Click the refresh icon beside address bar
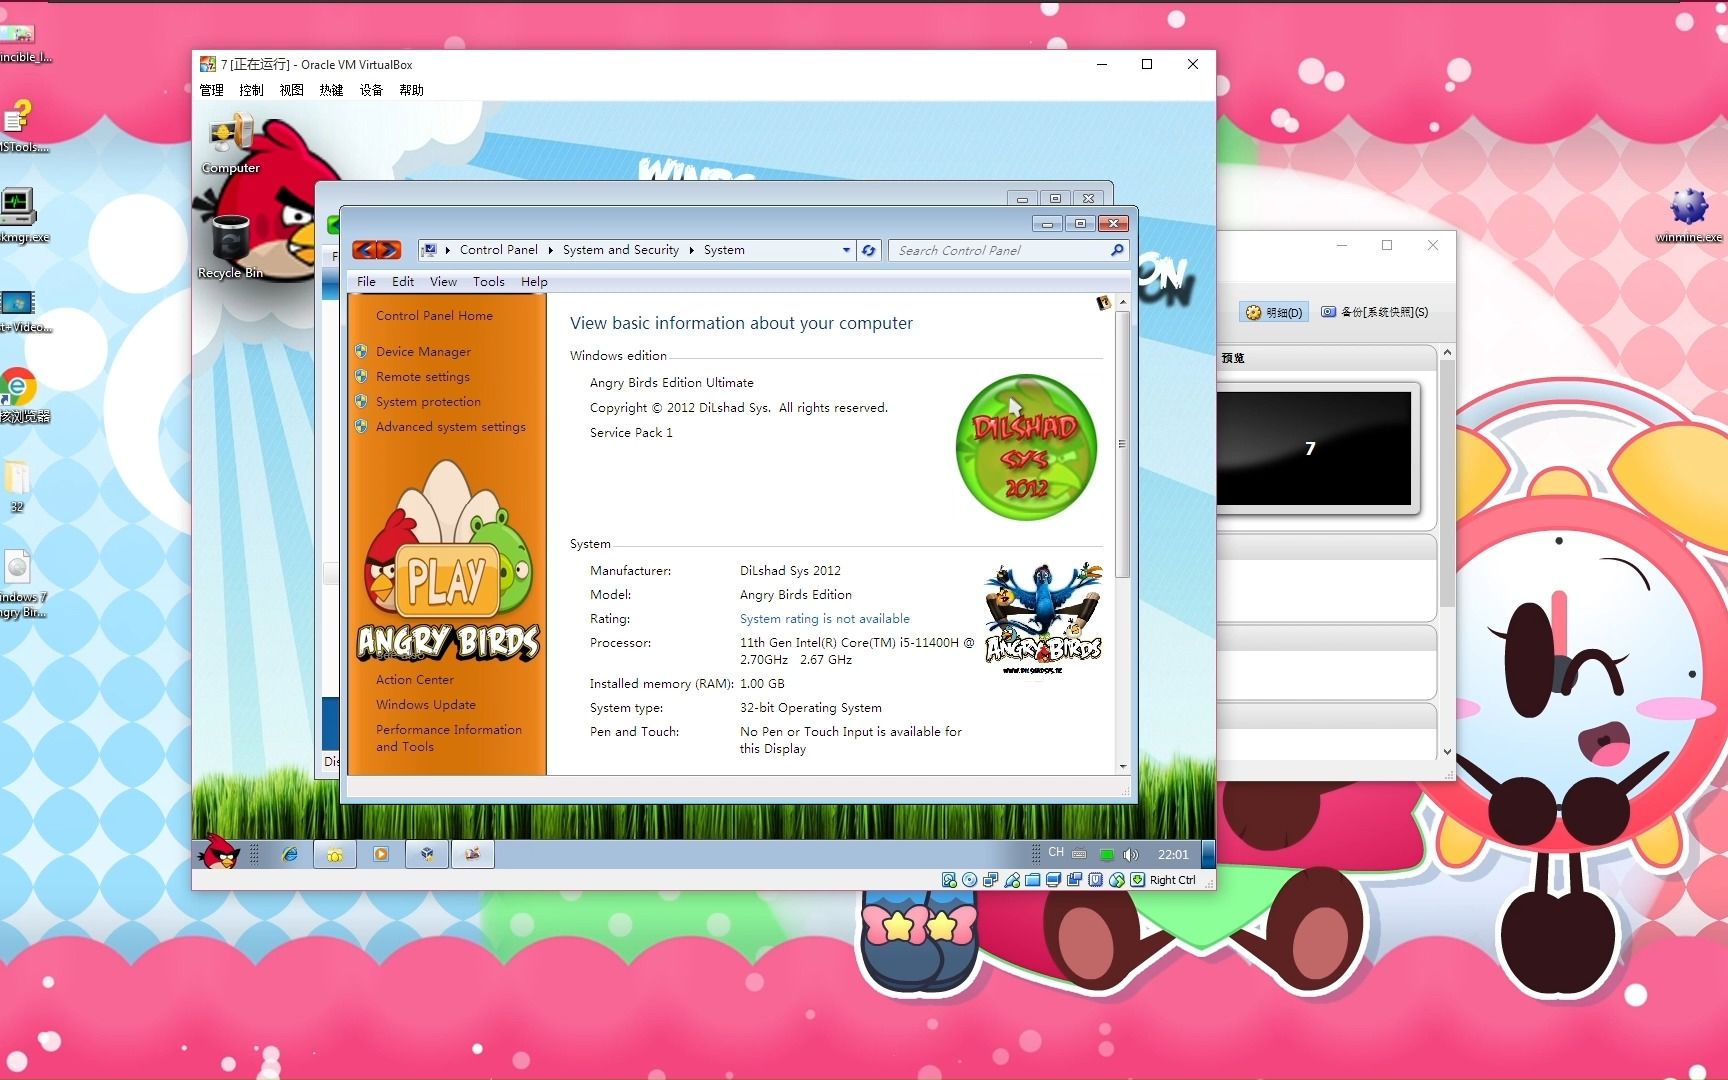The width and height of the screenshot is (1728, 1080). coord(868,250)
